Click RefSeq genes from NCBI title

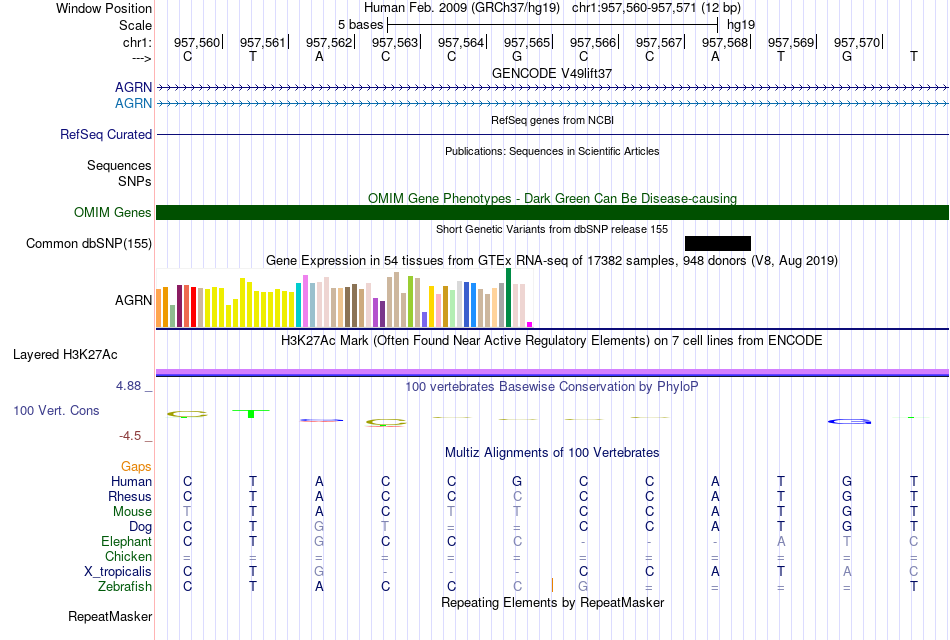(552, 120)
